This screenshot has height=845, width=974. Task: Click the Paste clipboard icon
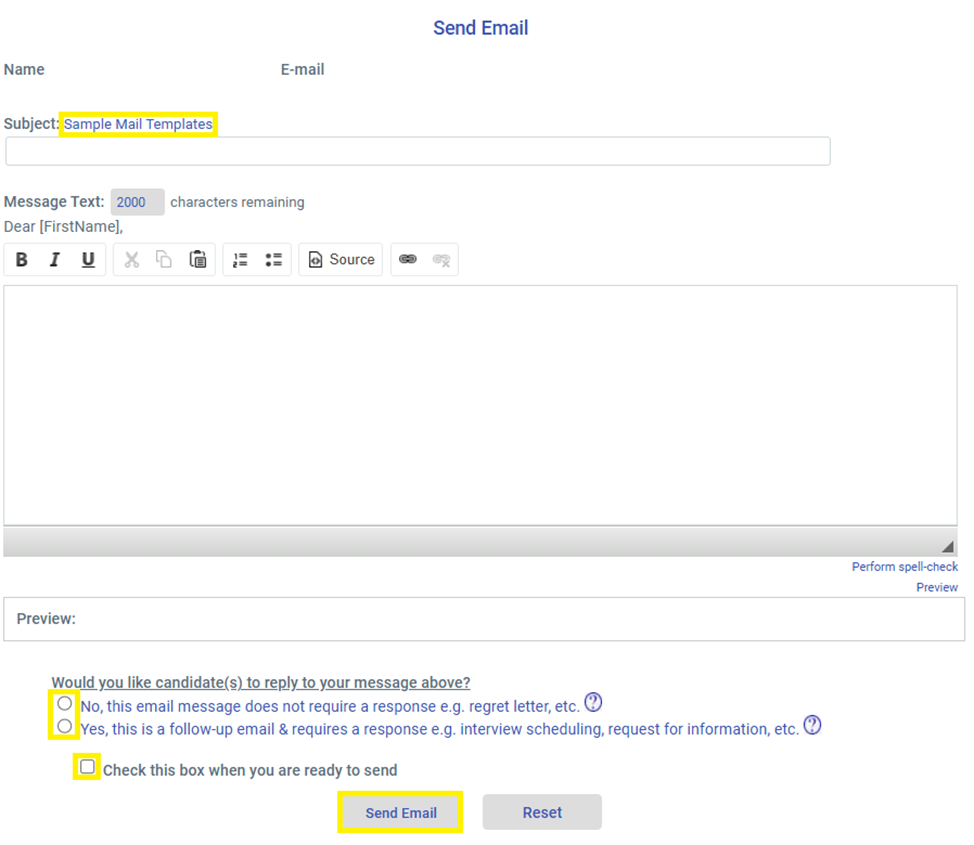[198, 260]
